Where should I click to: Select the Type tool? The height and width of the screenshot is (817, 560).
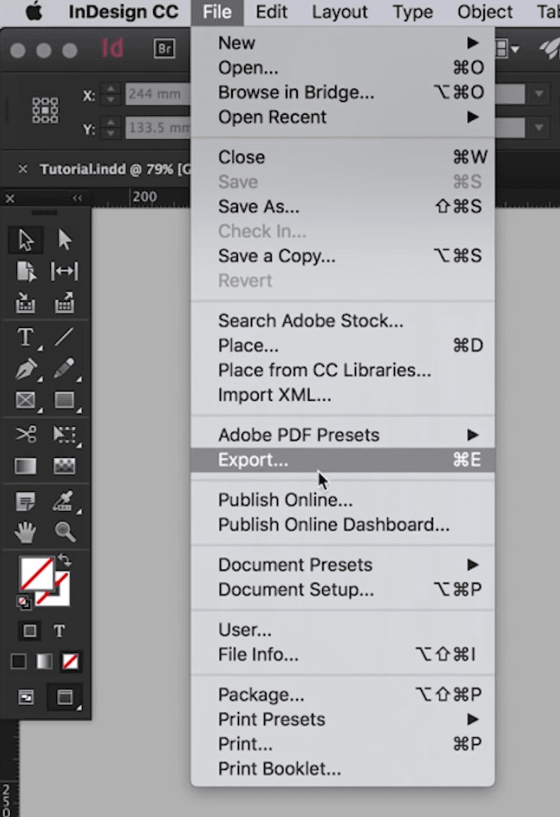(26, 338)
